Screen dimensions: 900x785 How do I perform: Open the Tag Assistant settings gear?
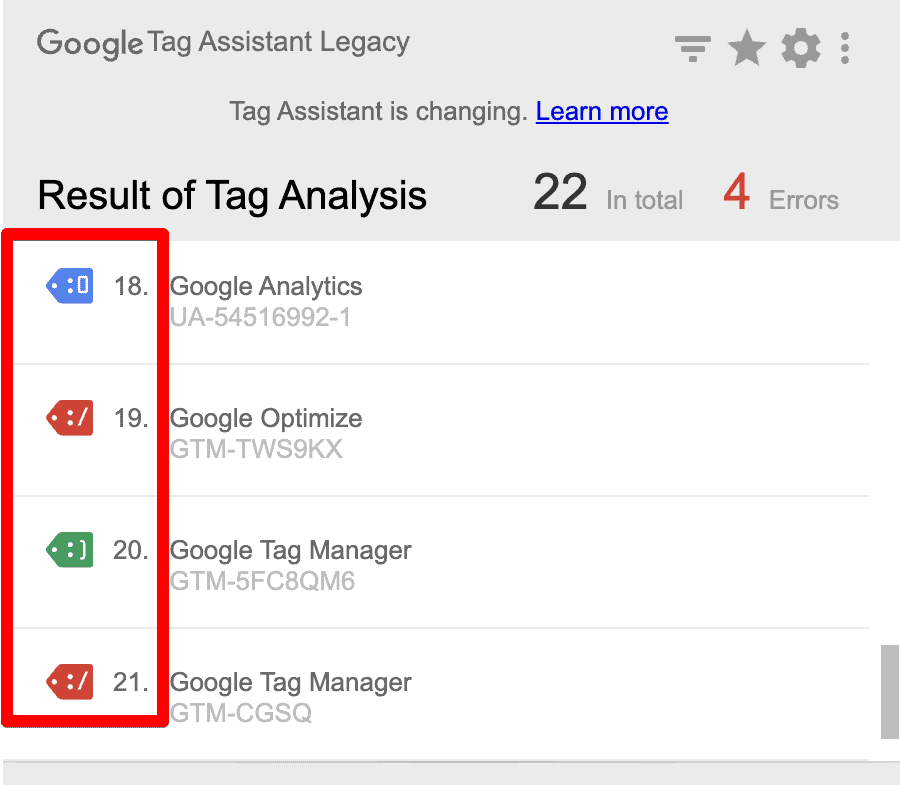(x=801, y=47)
